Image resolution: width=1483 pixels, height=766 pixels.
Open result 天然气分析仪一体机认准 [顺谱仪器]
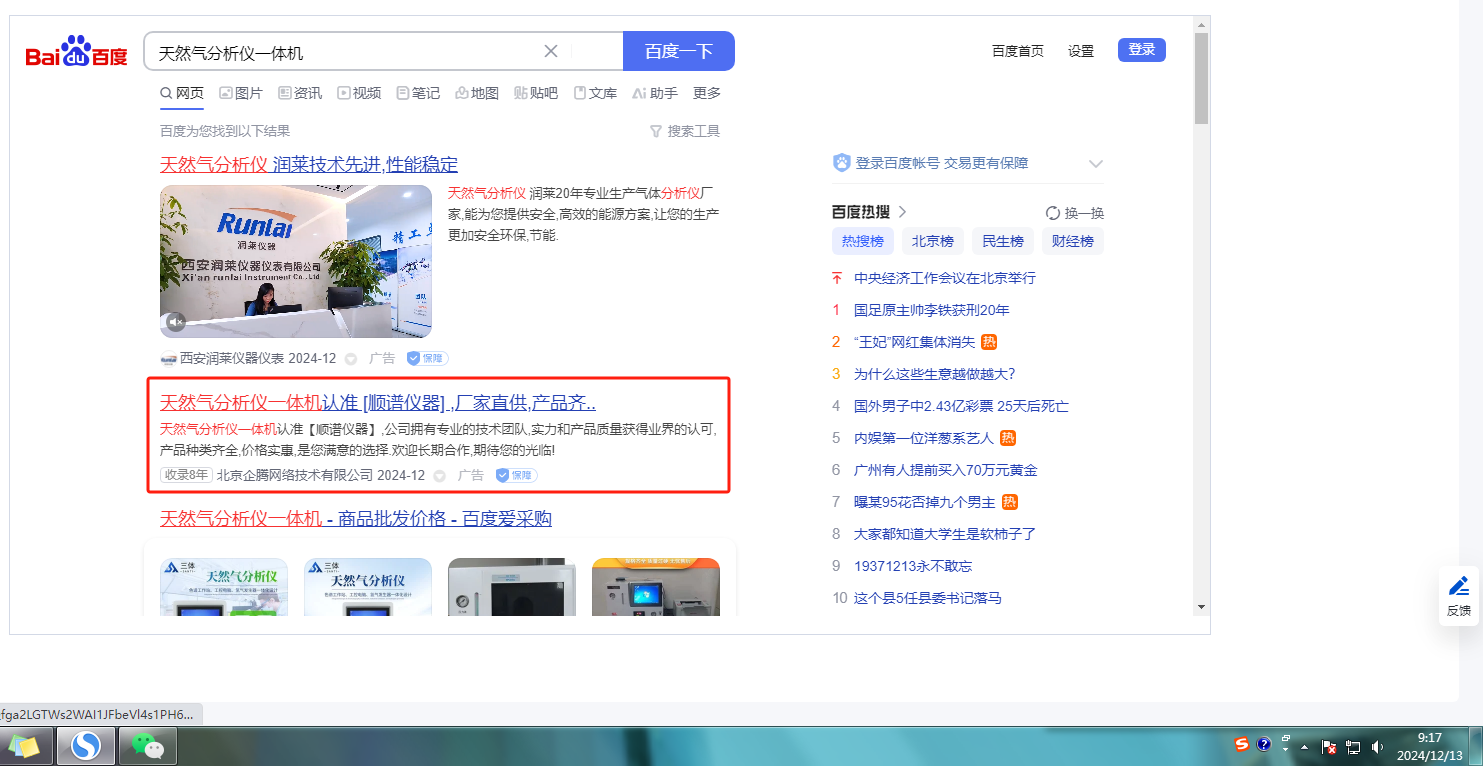click(378, 403)
